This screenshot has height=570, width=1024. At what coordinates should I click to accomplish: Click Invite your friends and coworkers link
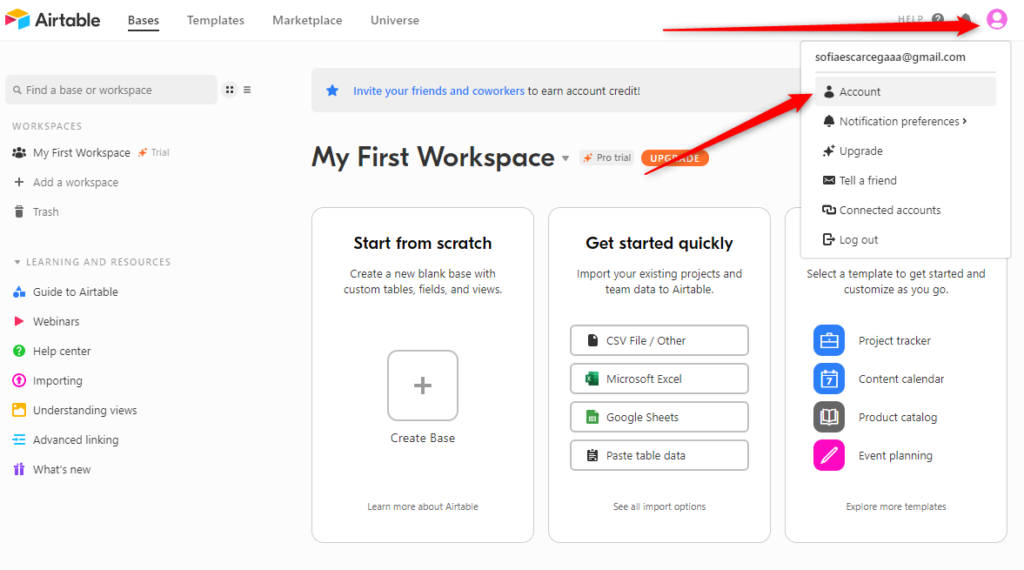coord(439,91)
